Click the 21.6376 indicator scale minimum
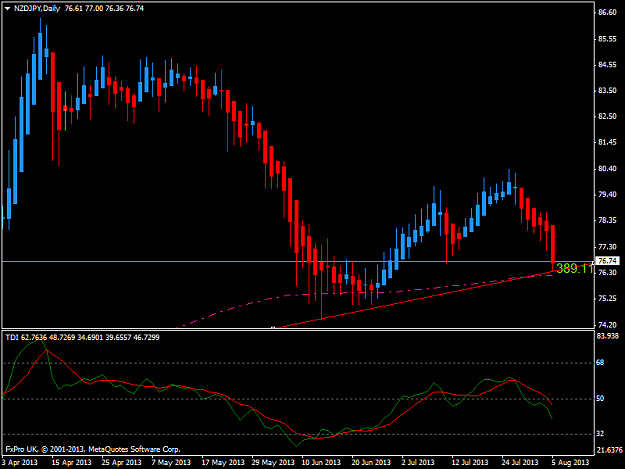Viewport: 625px width, 469px height. point(610,450)
